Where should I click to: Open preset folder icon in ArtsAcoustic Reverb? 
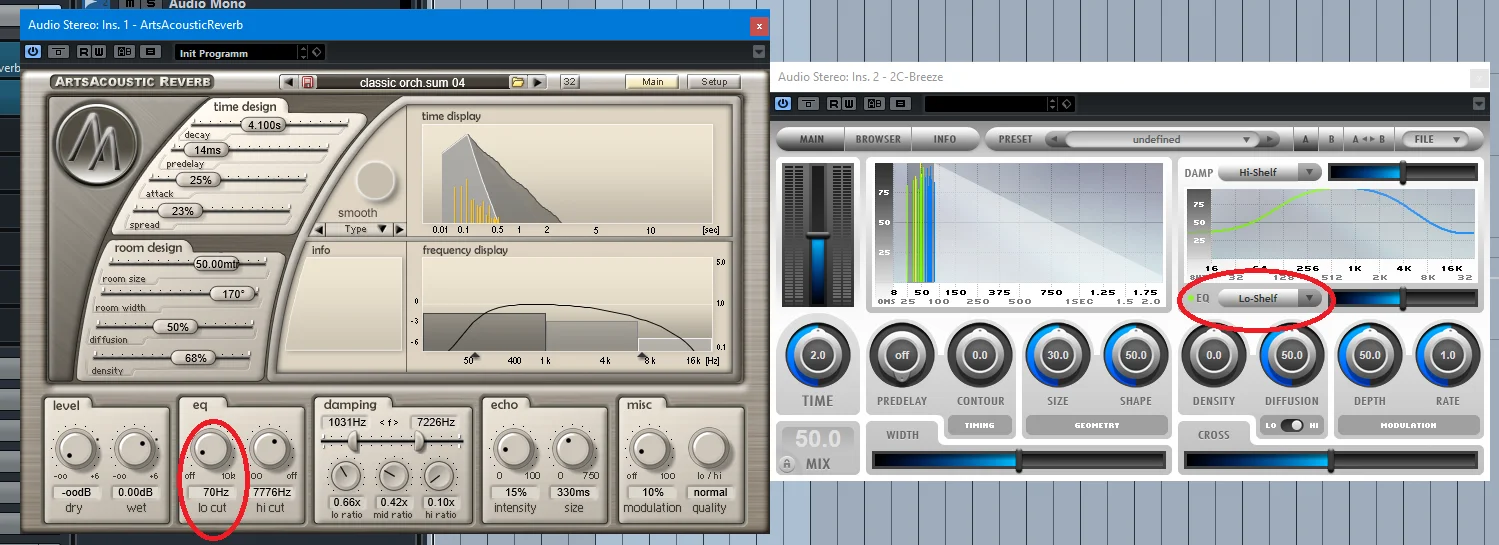click(x=518, y=82)
